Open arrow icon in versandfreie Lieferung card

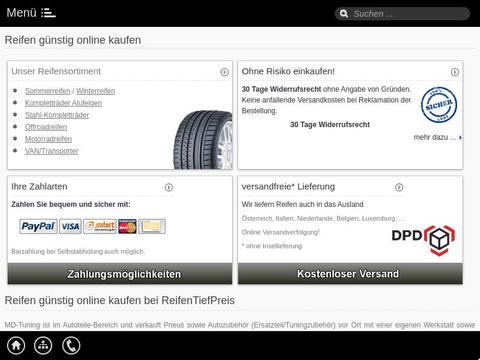coord(399,187)
